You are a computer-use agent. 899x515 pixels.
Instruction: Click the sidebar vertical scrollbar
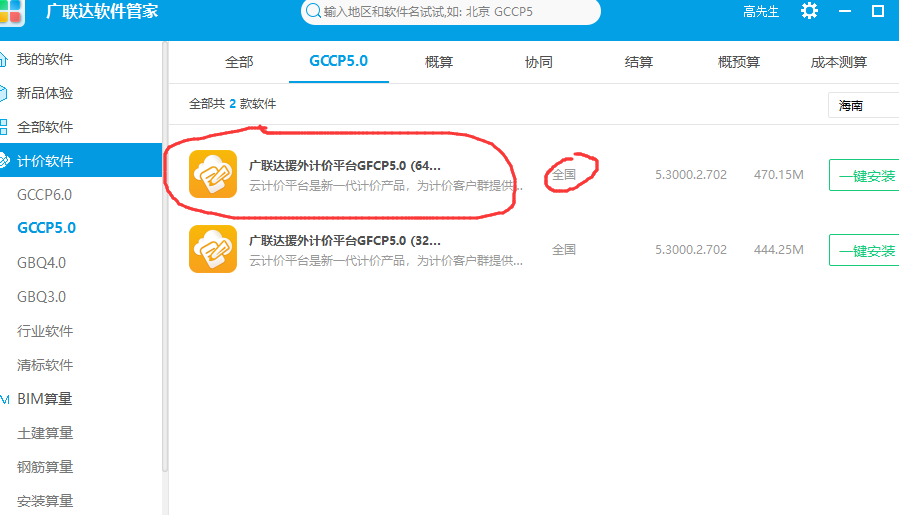[165, 256]
